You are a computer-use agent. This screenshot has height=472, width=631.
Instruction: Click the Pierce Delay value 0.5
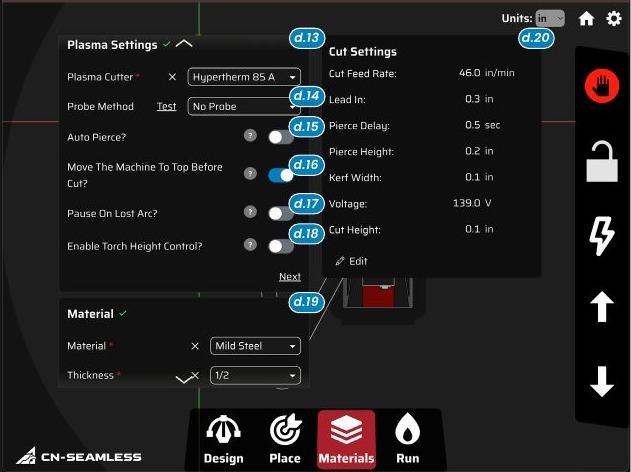tap(472, 125)
